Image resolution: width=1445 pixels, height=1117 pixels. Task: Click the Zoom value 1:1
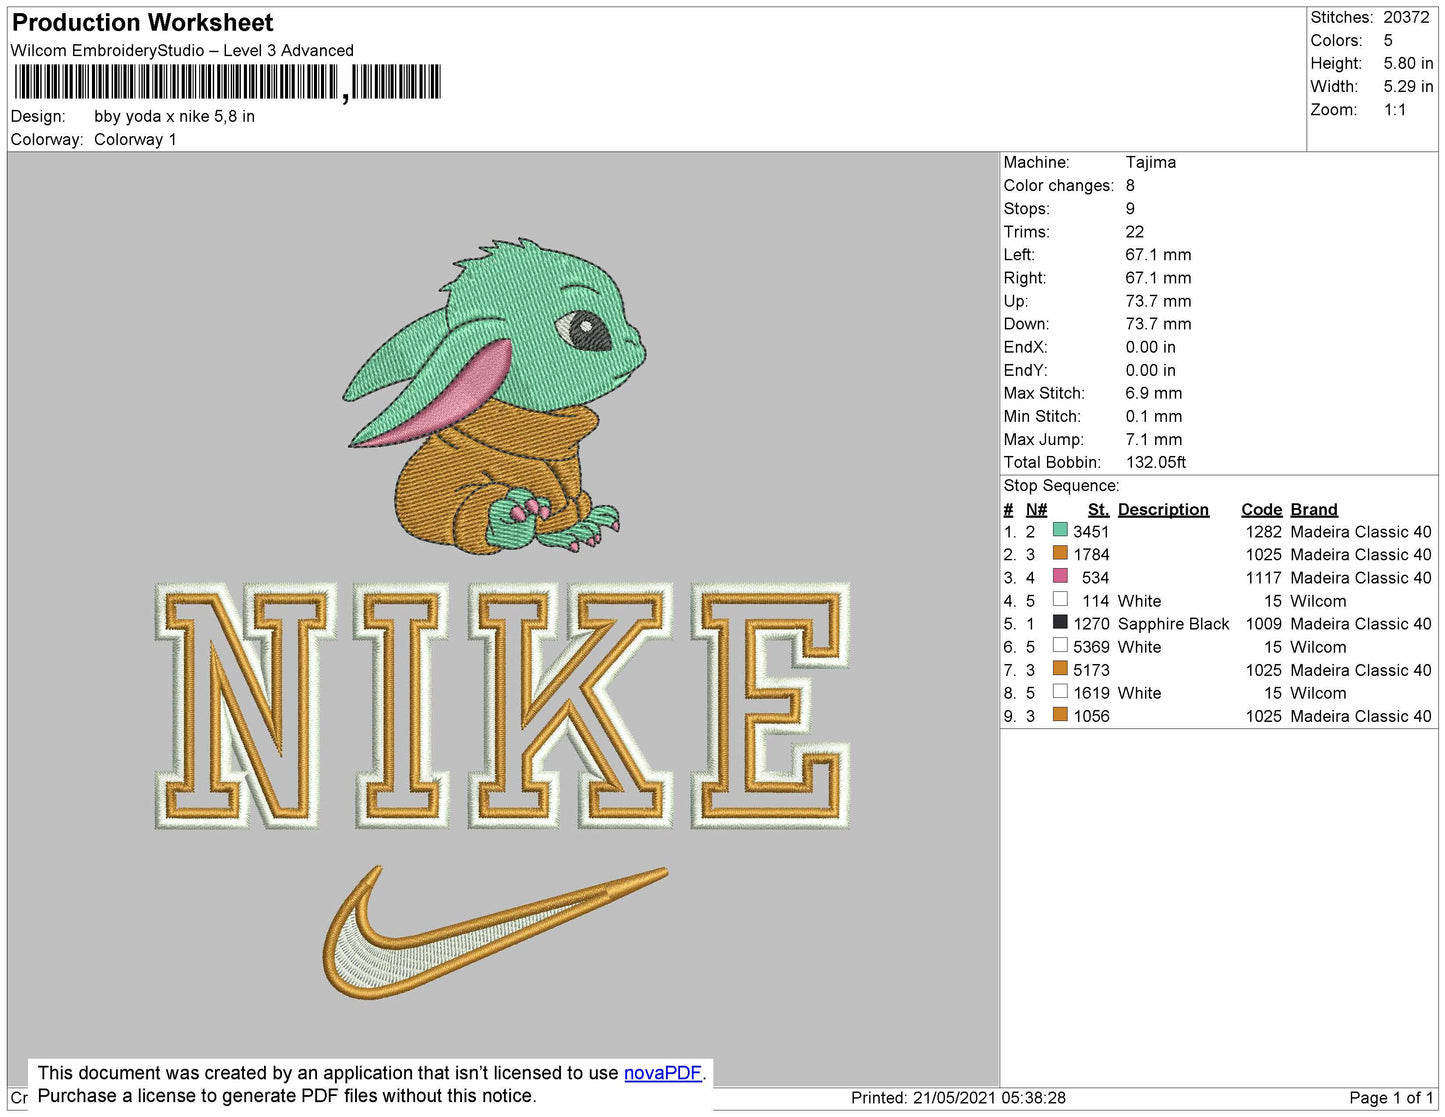[1395, 110]
